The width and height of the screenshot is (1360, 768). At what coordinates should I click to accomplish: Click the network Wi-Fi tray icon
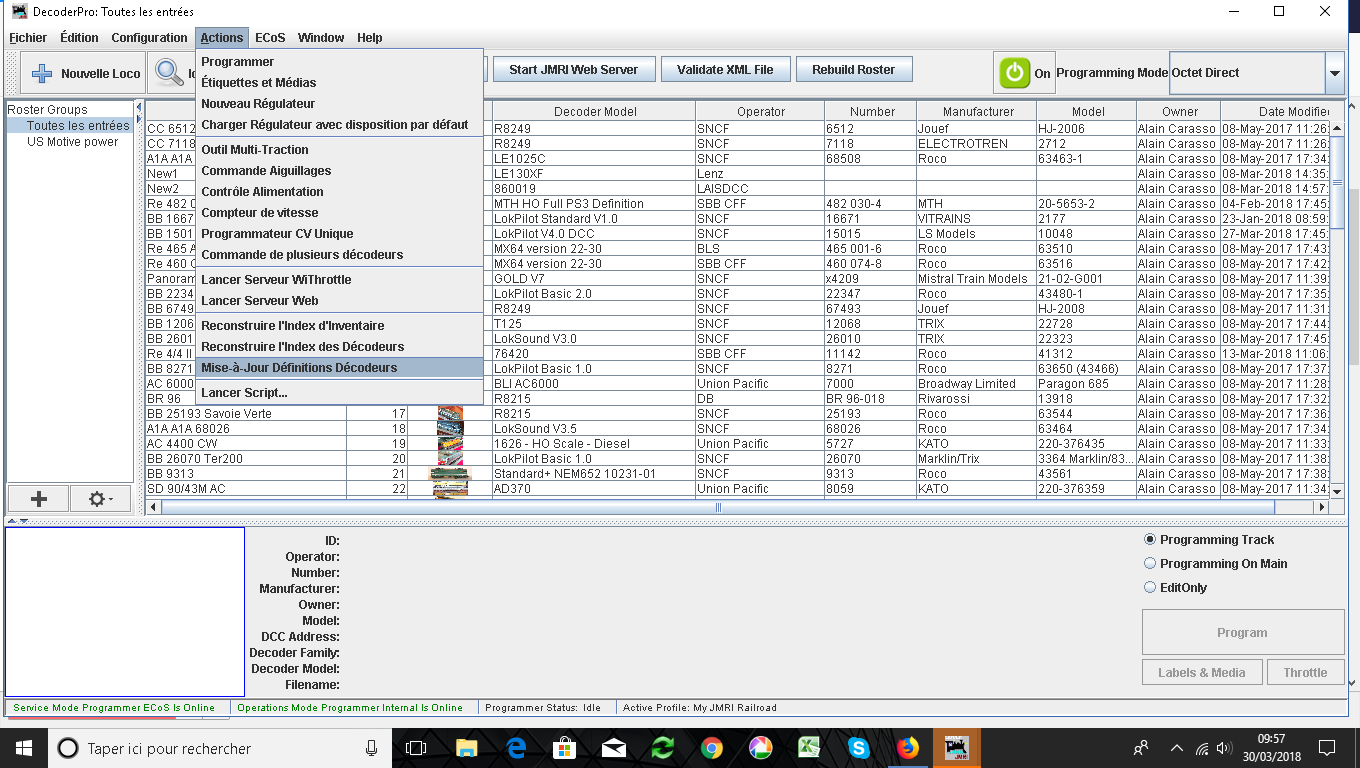pos(1202,748)
